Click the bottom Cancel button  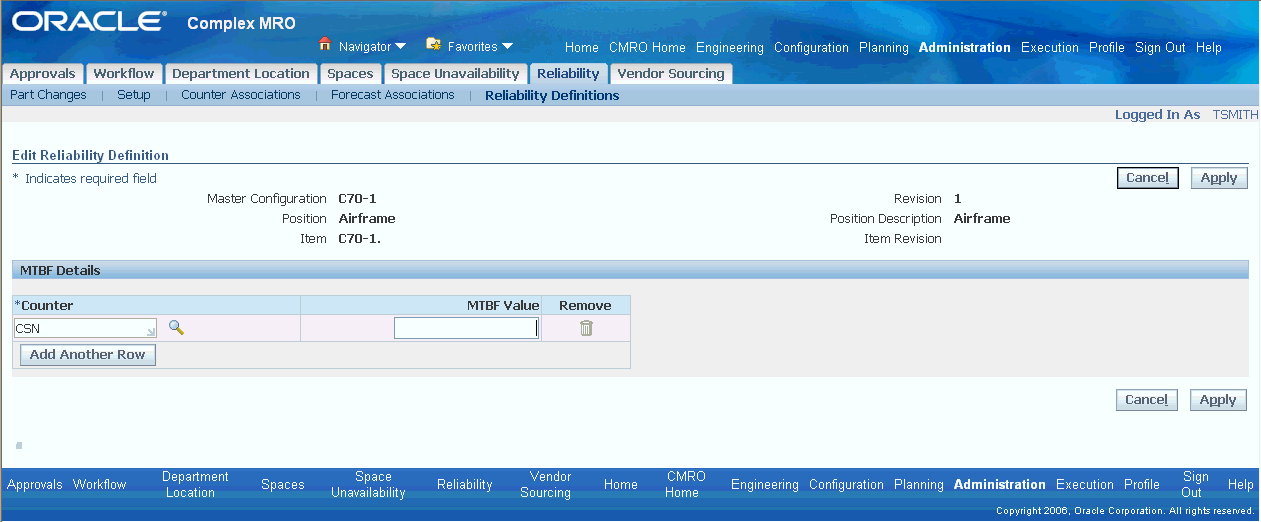coord(1146,400)
